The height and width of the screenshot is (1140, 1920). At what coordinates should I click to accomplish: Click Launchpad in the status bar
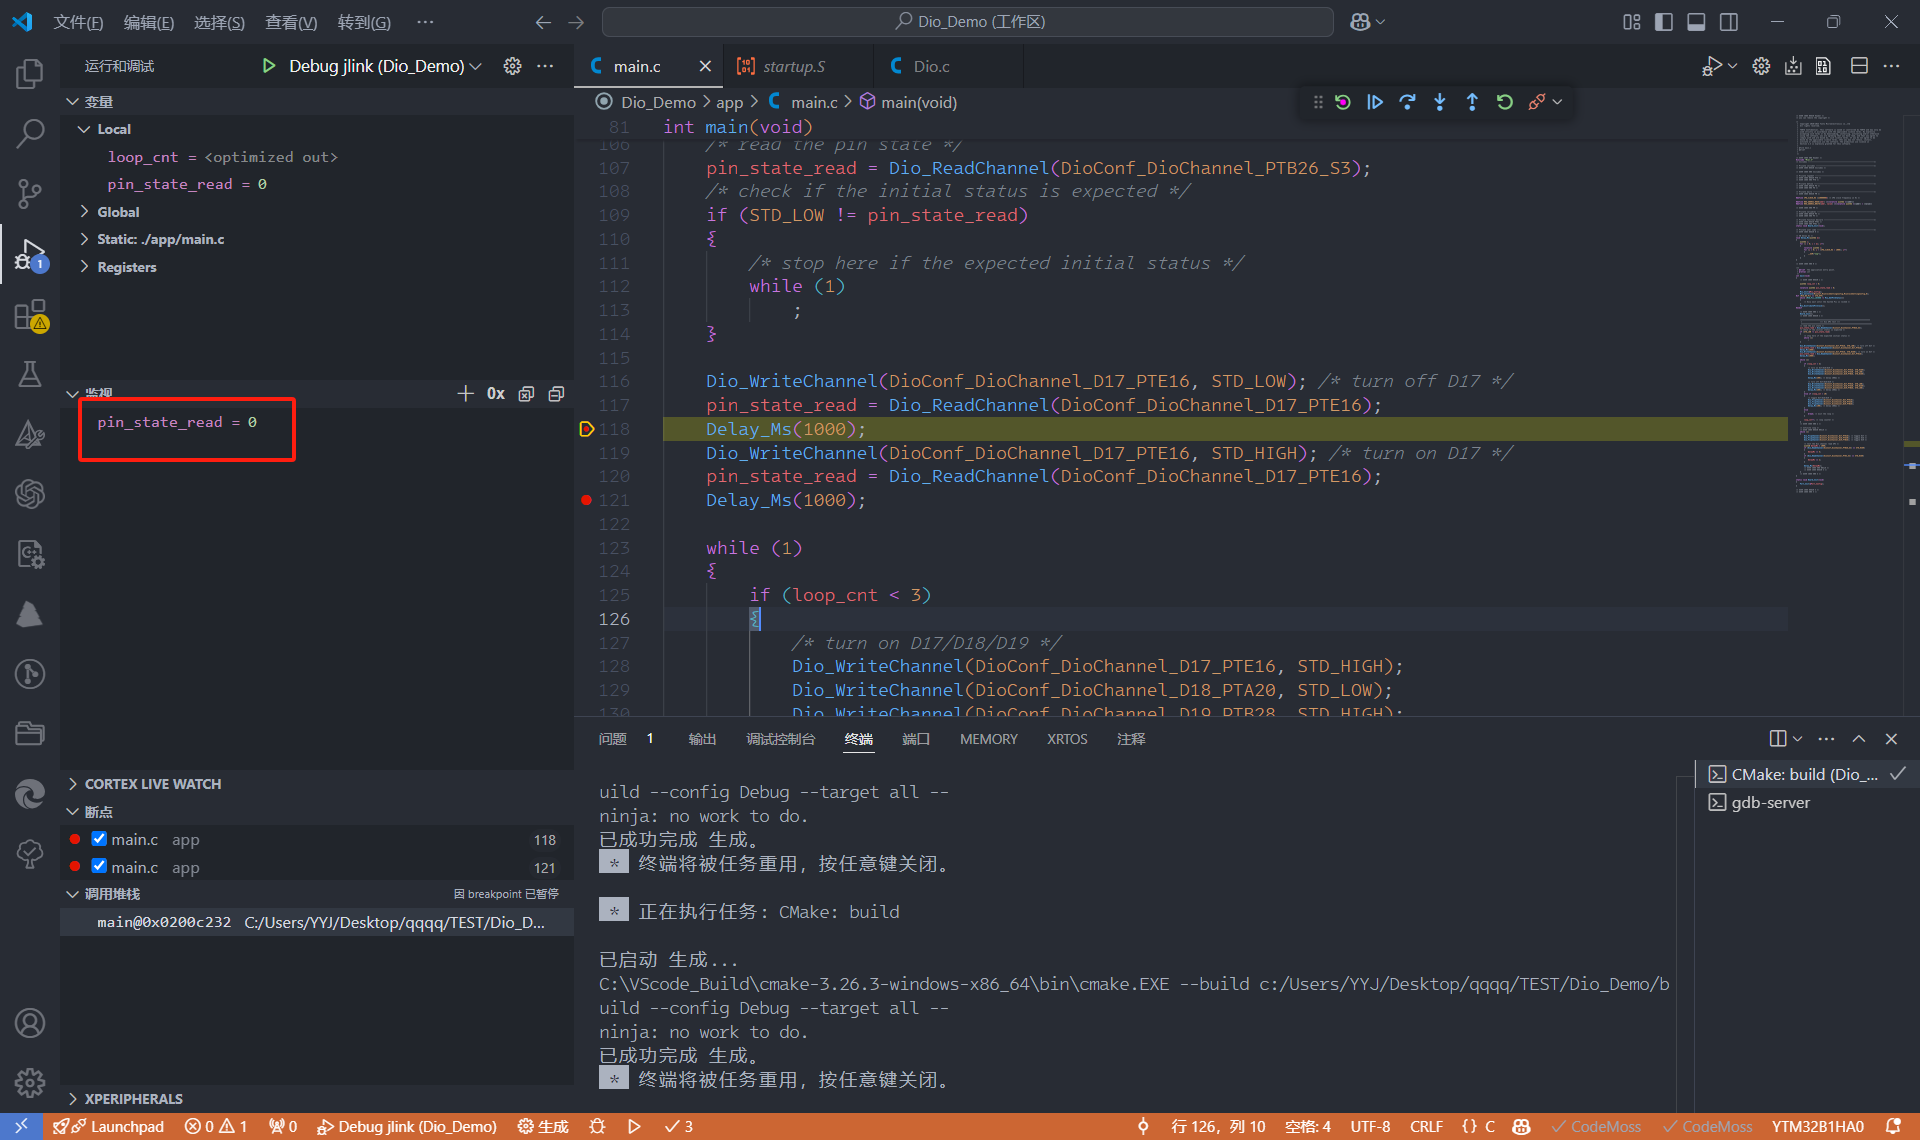[109, 1126]
